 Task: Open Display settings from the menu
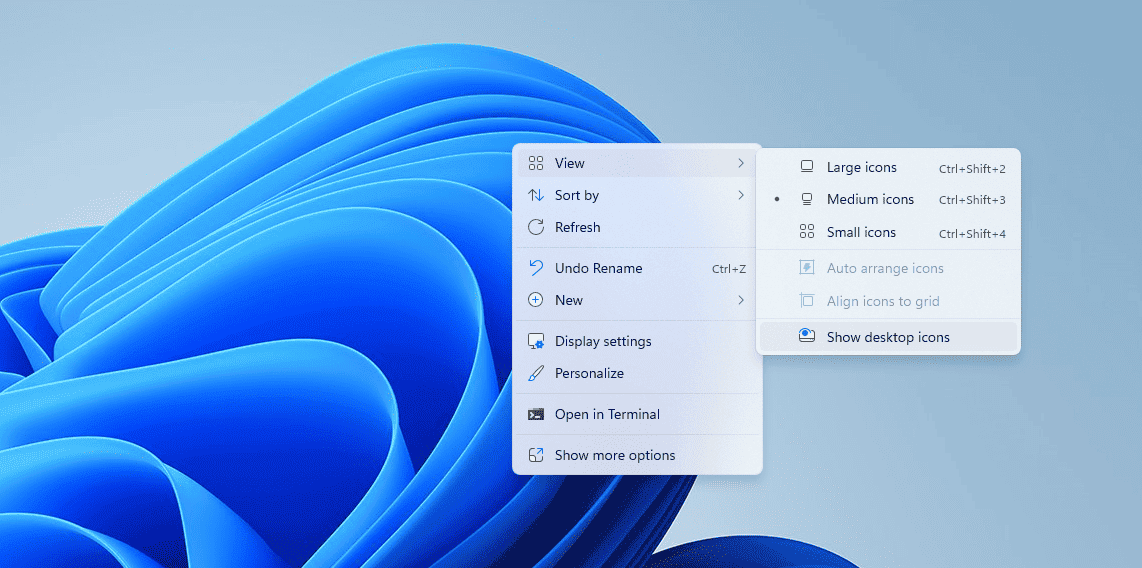pos(637,342)
